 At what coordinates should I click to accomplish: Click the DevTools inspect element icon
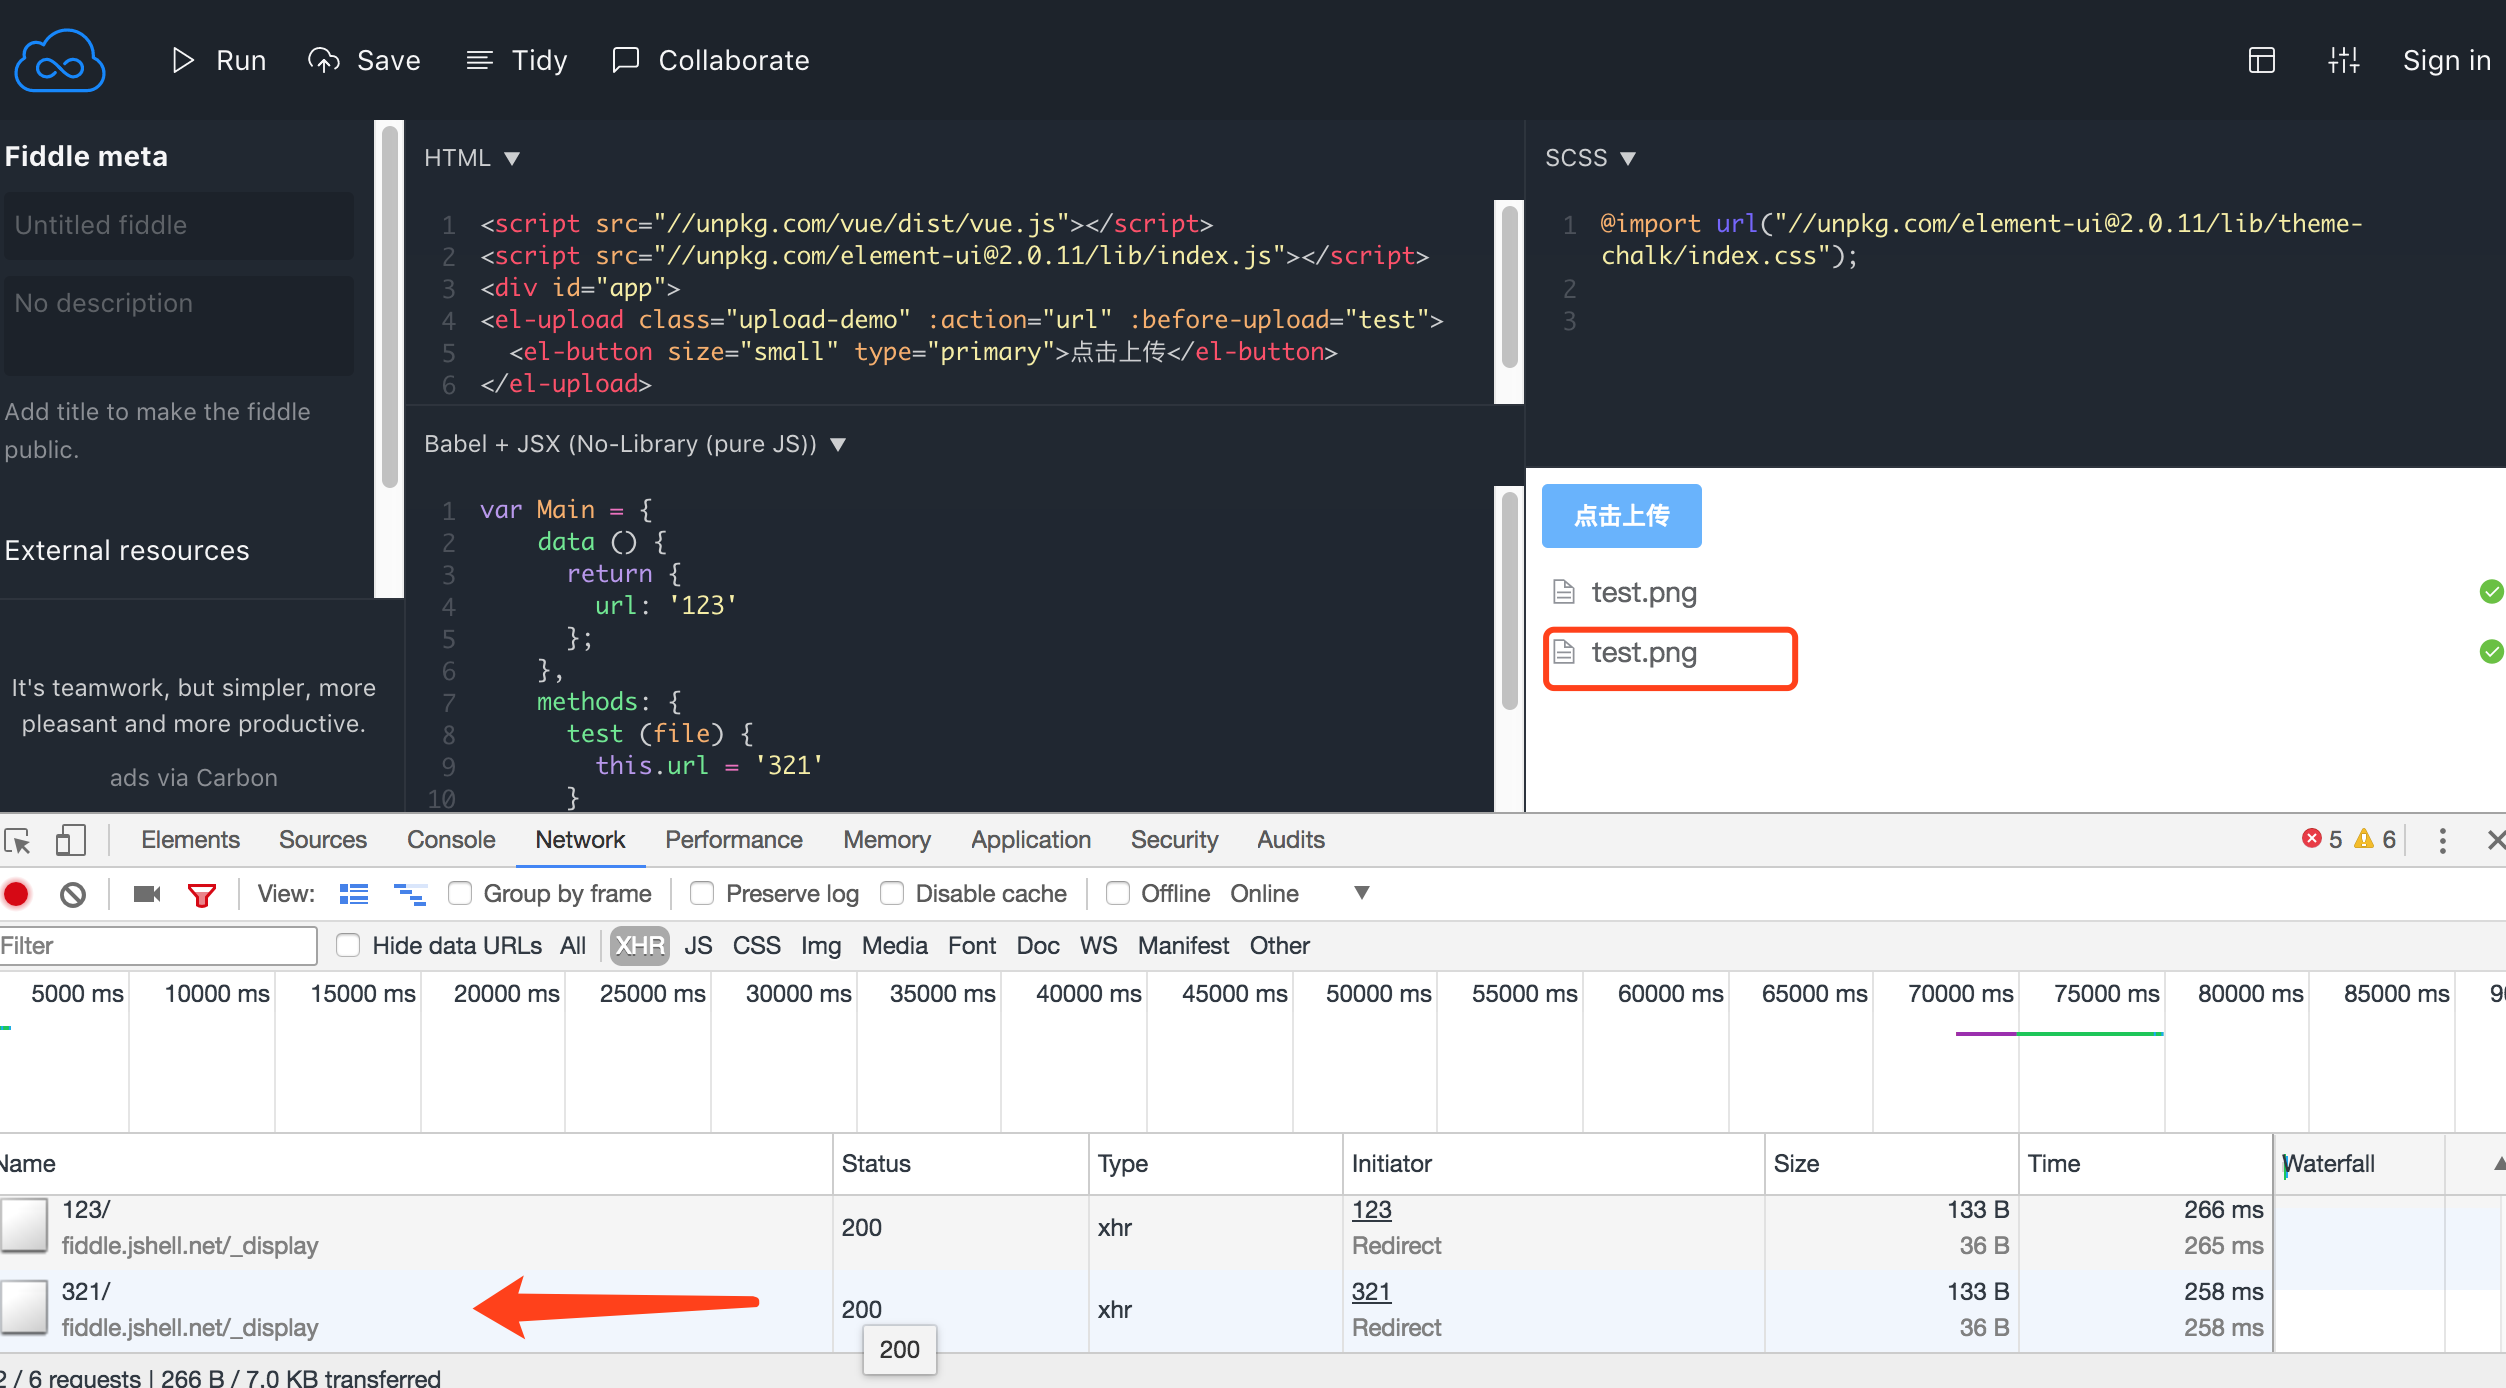tap(18, 840)
